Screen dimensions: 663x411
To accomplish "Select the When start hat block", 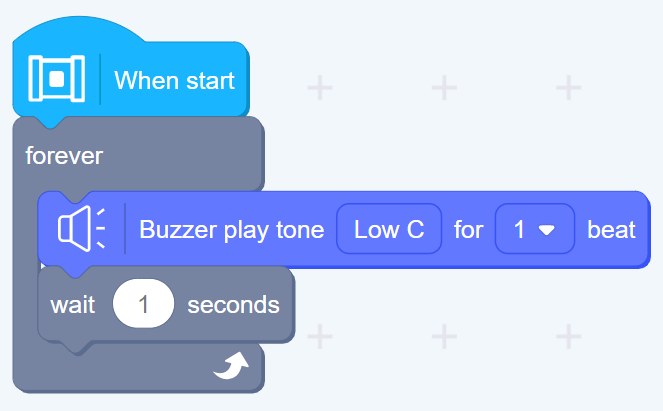I will point(131,72).
